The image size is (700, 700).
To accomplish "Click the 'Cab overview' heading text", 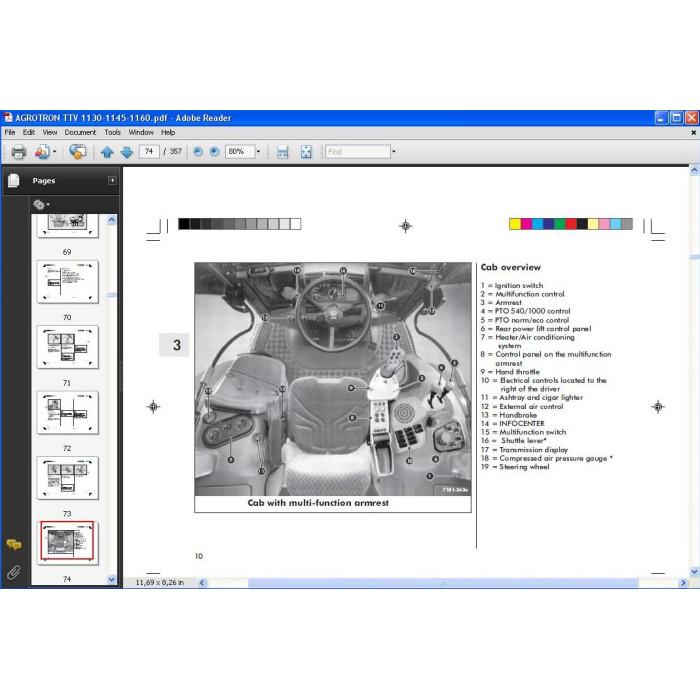I will tap(510, 267).
